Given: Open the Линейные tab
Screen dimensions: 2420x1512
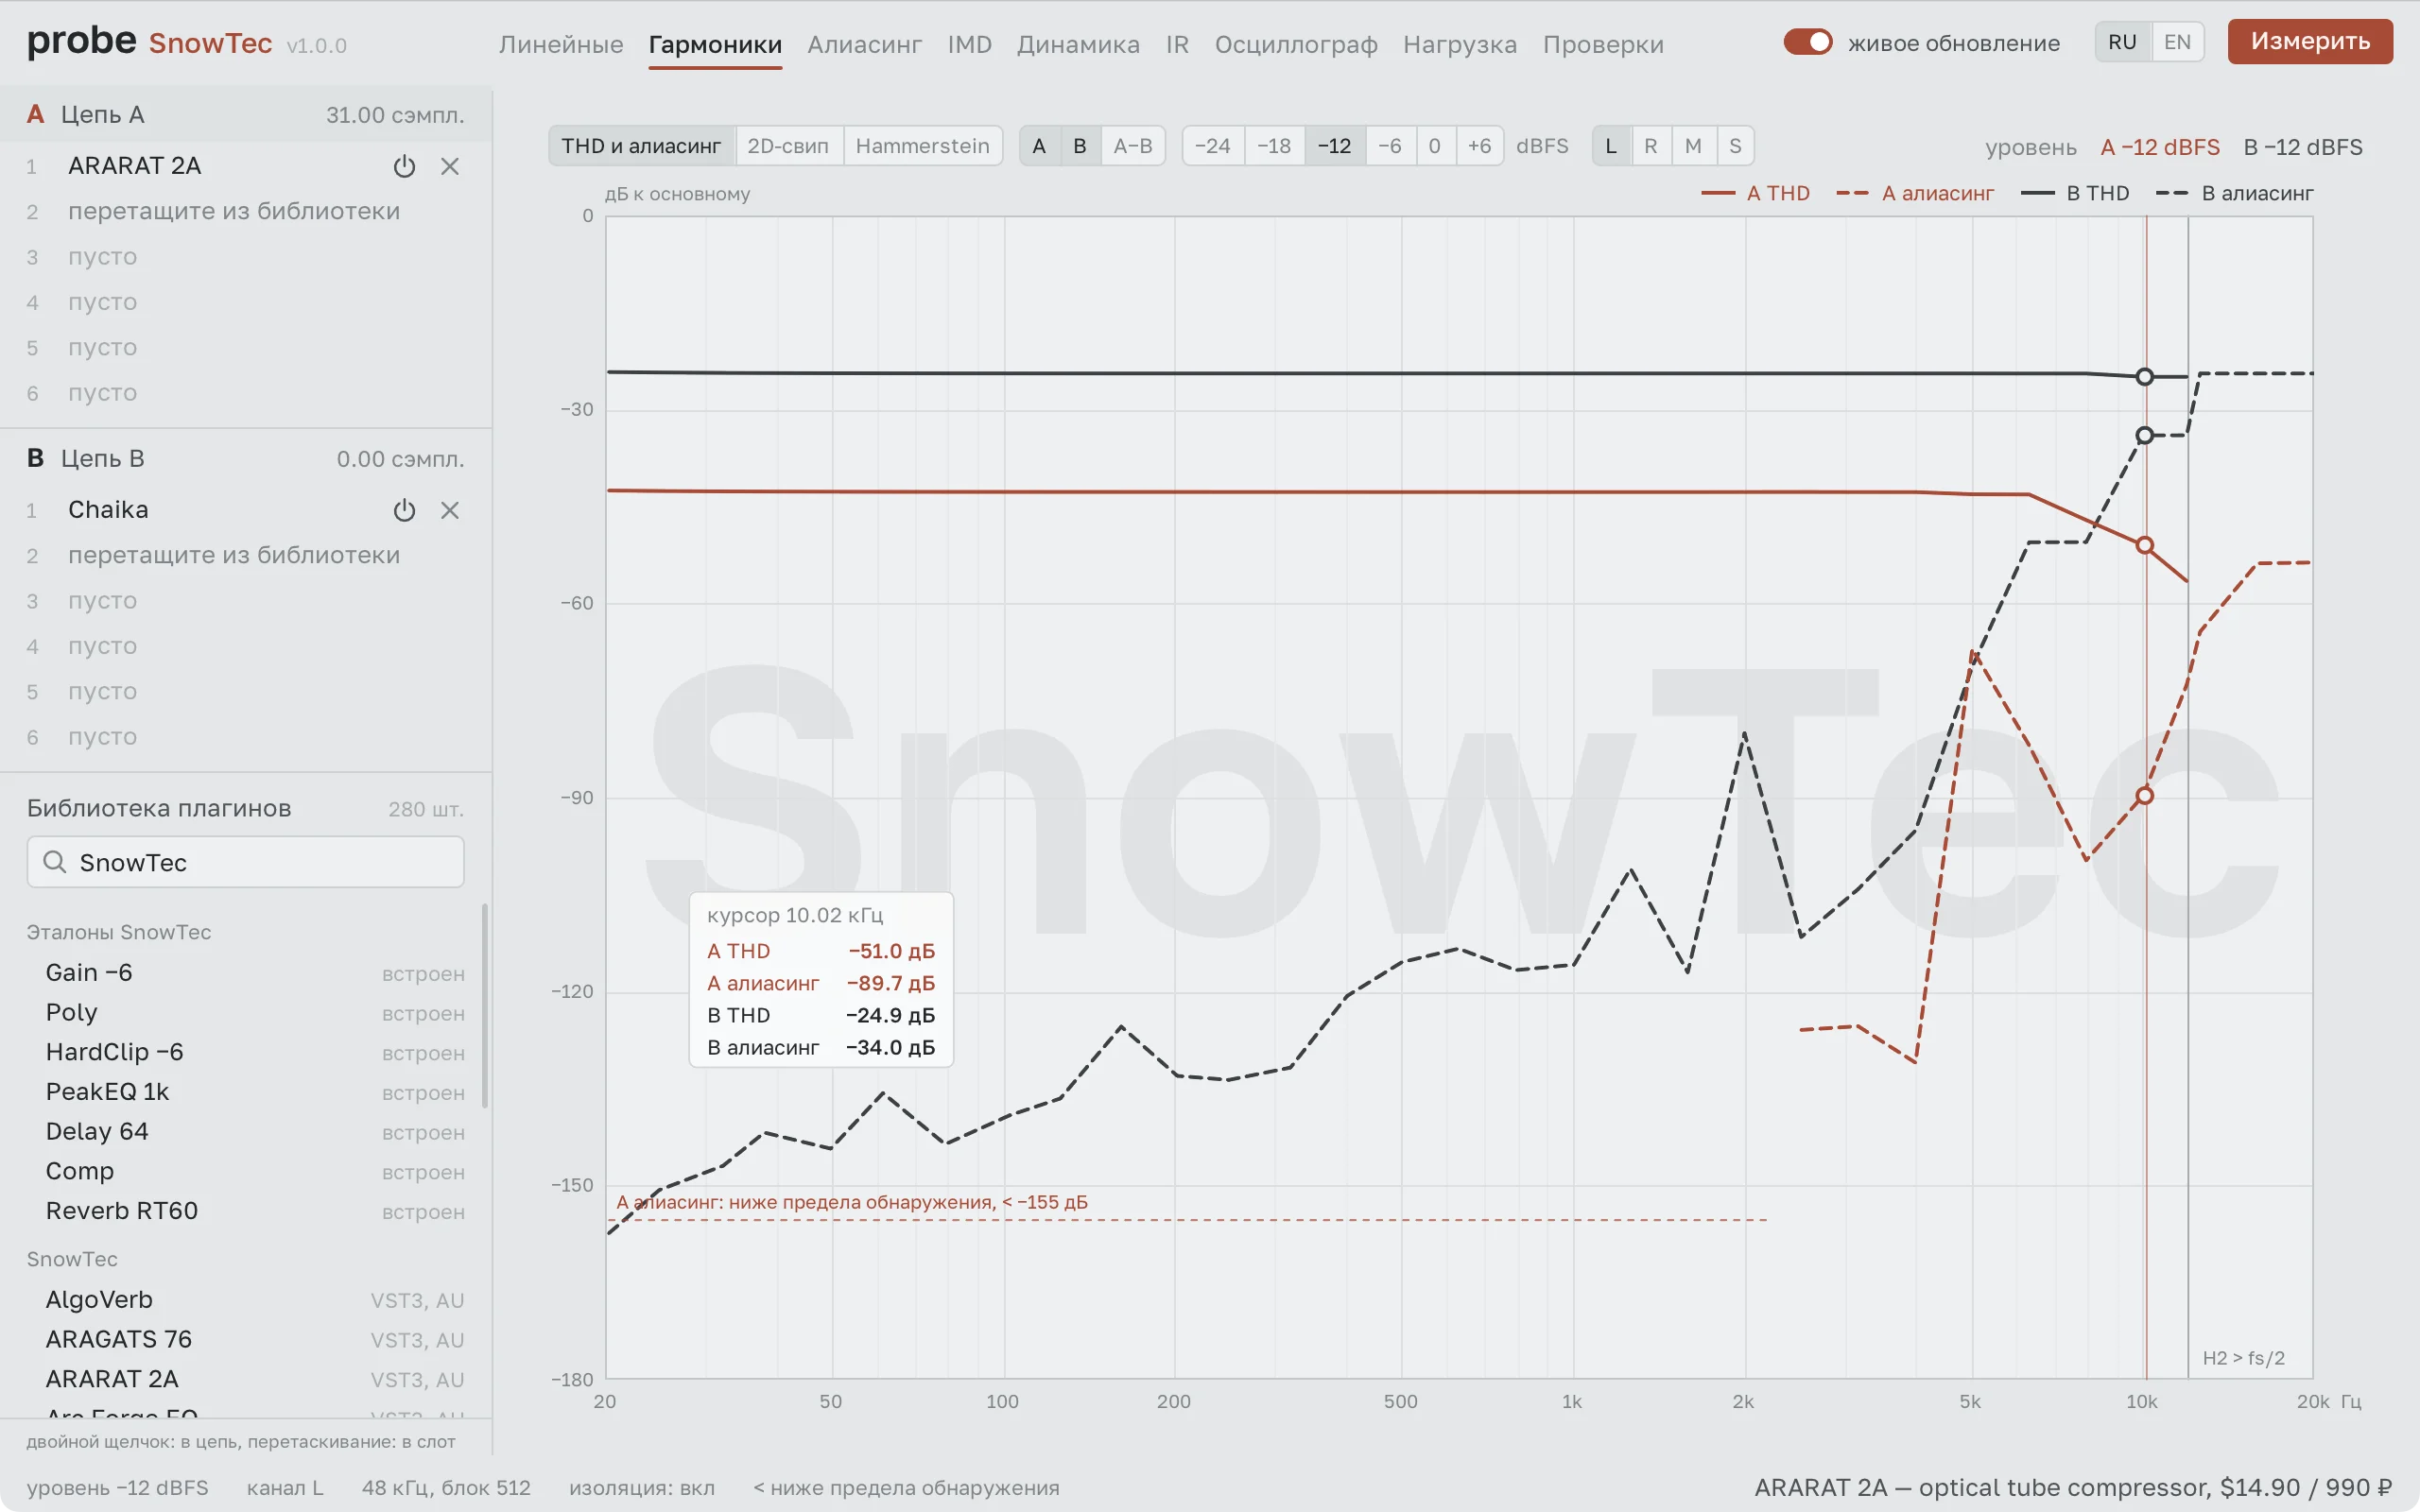Looking at the screenshot, I should [x=561, y=45].
